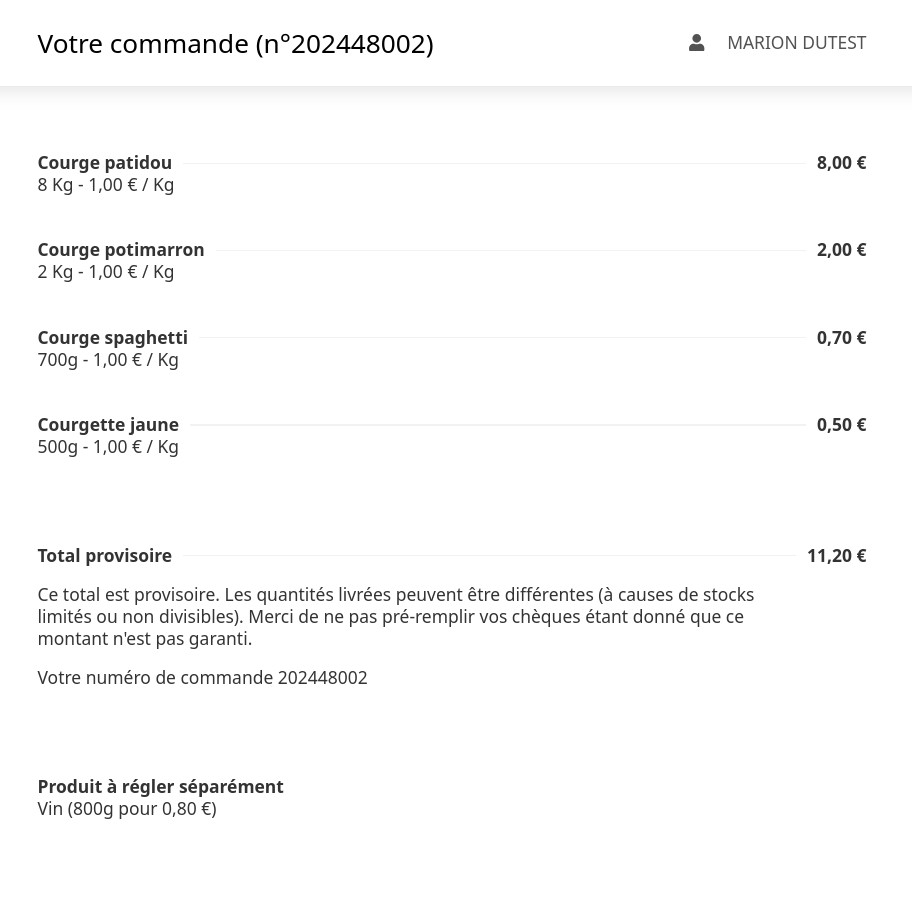Click the 8,00 € price of Courge patidou

pyautogui.click(x=841, y=162)
